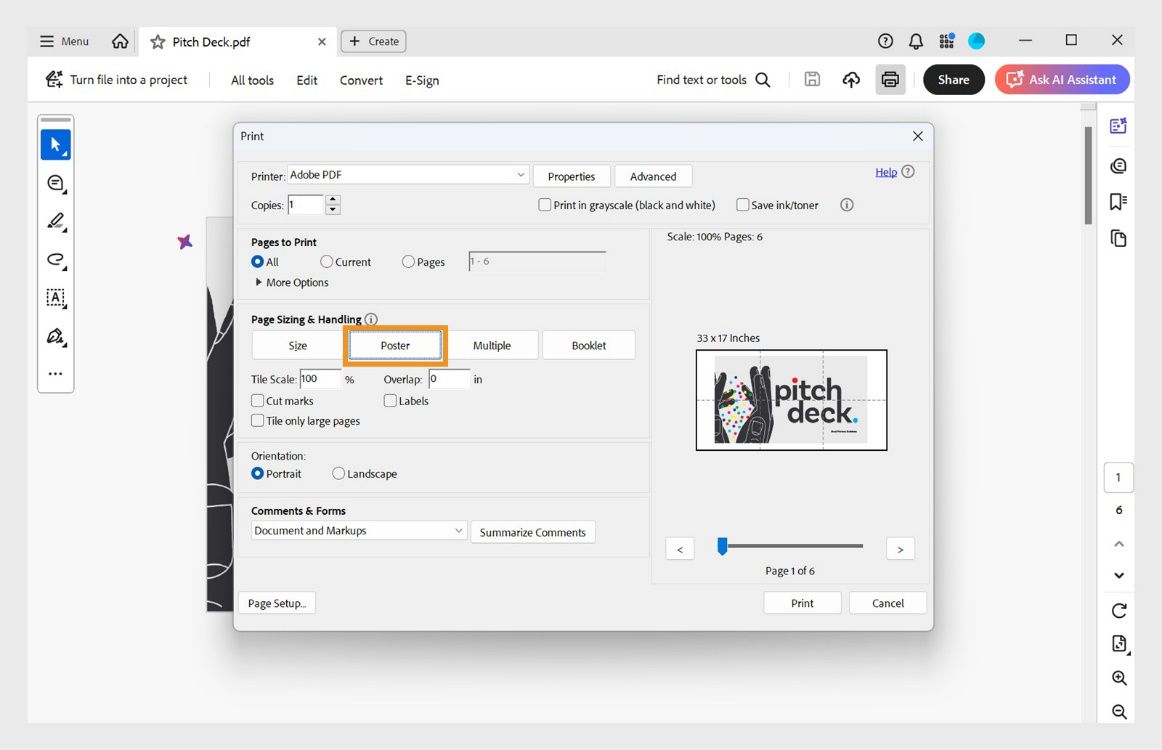The height and width of the screenshot is (750, 1162).
Task: Switch to the E-Sign tab
Action: (x=422, y=79)
